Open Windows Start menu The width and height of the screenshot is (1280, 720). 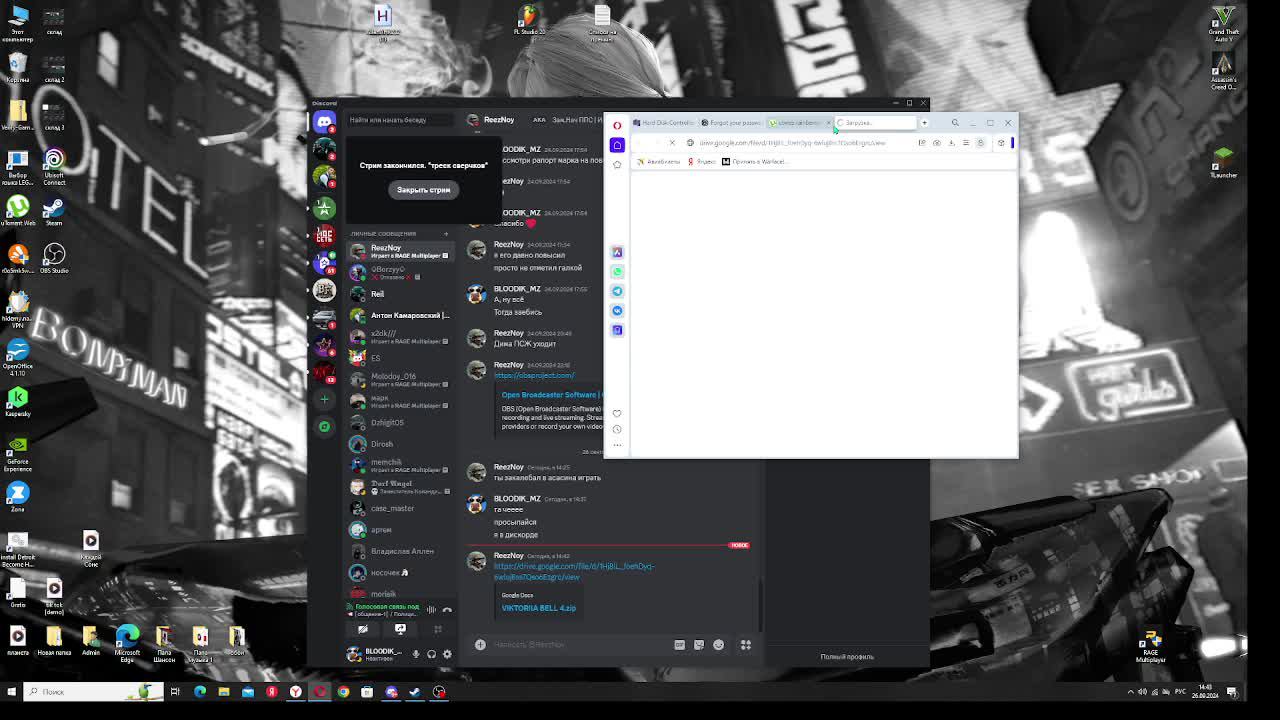pos(12,691)
